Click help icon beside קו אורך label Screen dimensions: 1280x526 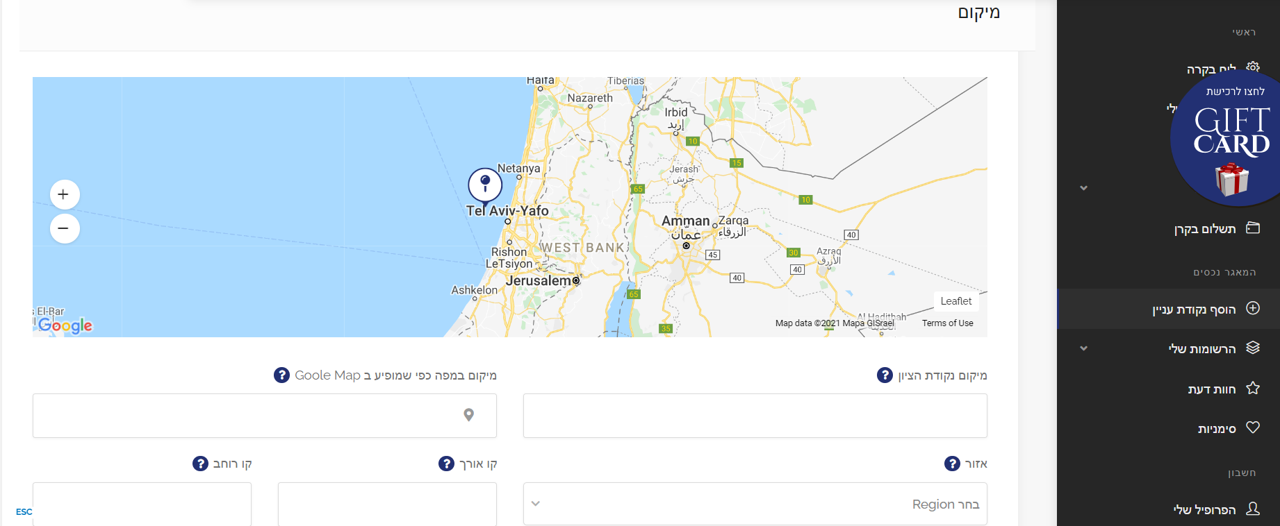tap(447, 464)
